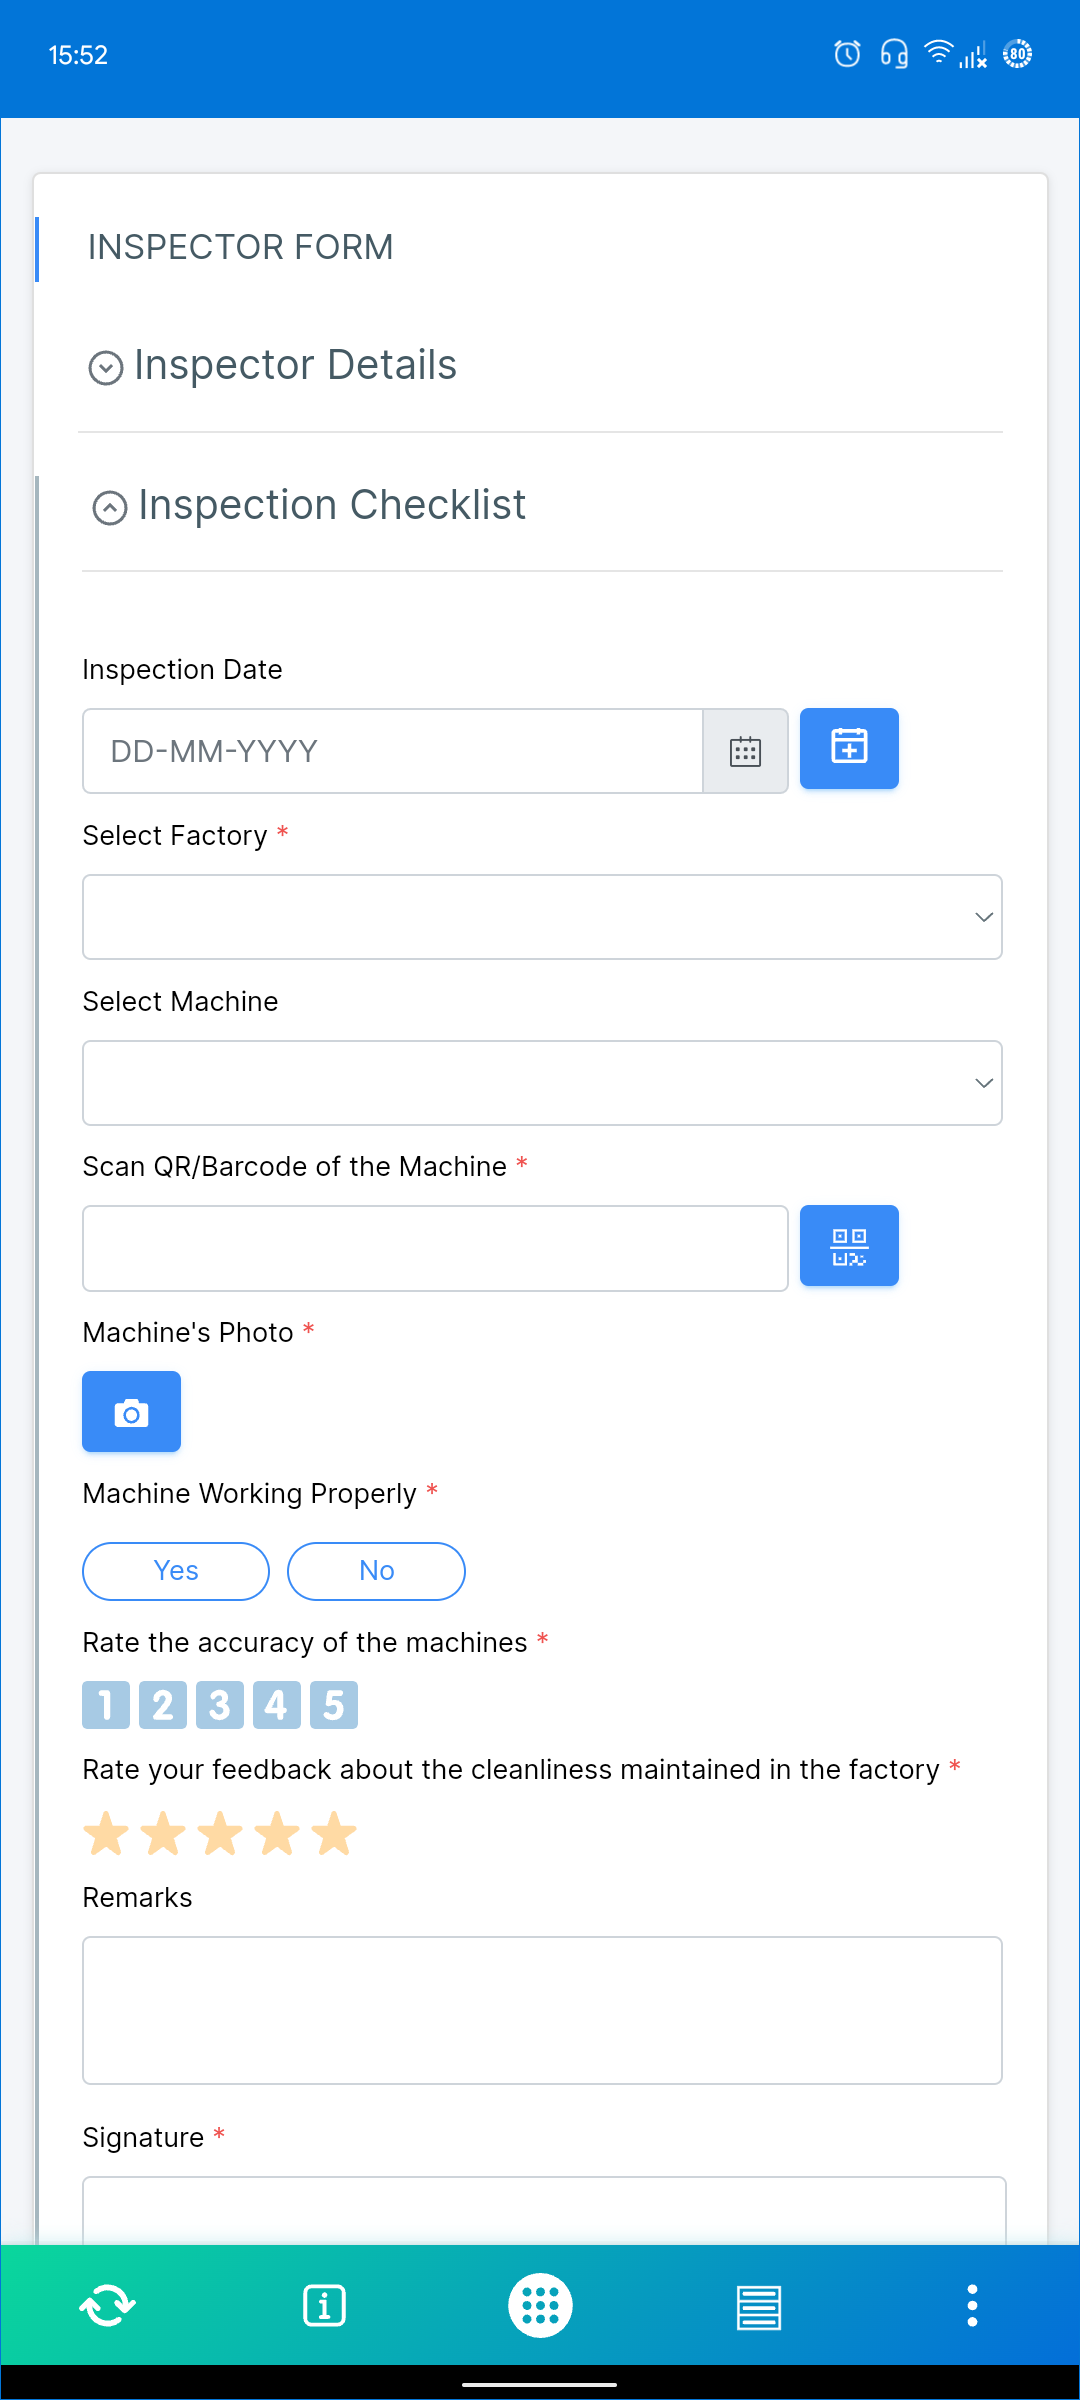Image resolution: width=1080 pixels, height=2400 pixels.
Task: Open the QR/Barcode scanner icon
Action: [849, 1245]
